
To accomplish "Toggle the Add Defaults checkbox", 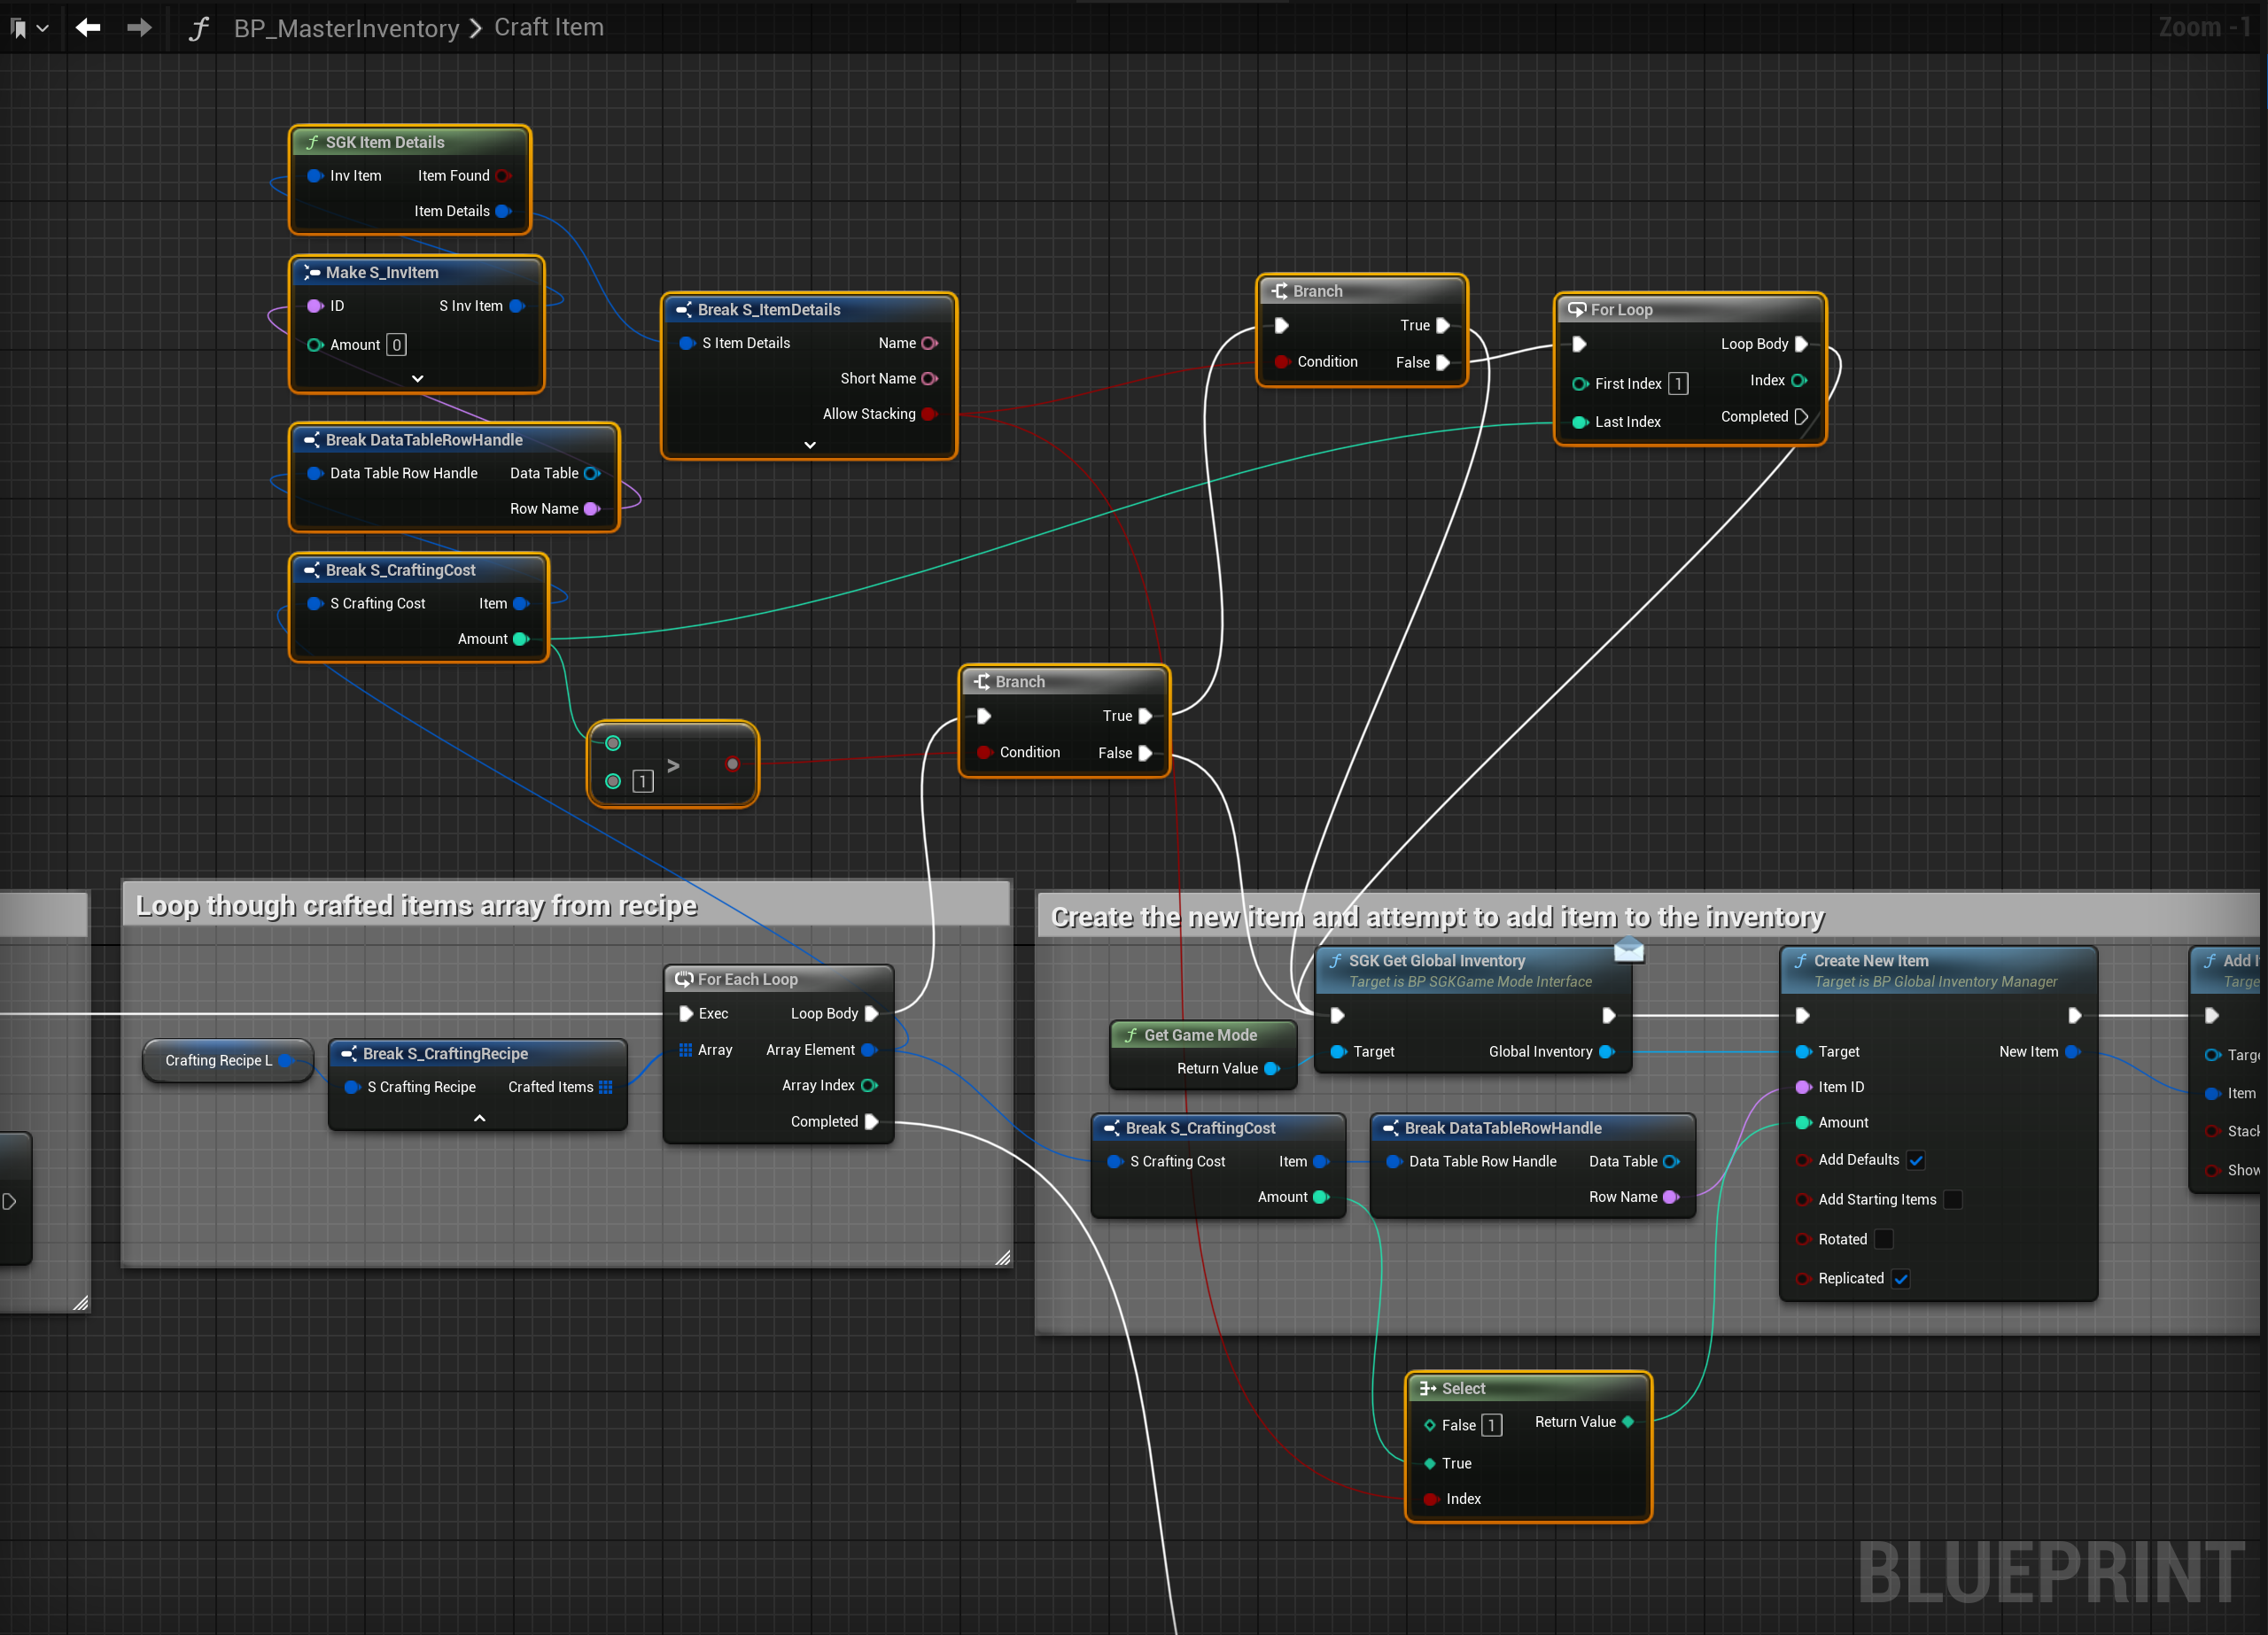I will tap(1915, 1160).
